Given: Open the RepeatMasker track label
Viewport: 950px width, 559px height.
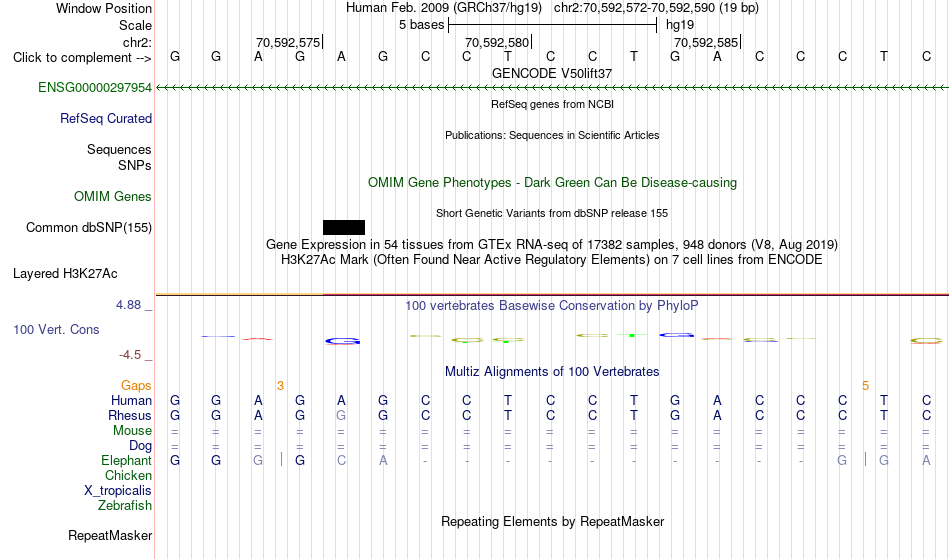Looking at the screenshot, I should (110, 535).
